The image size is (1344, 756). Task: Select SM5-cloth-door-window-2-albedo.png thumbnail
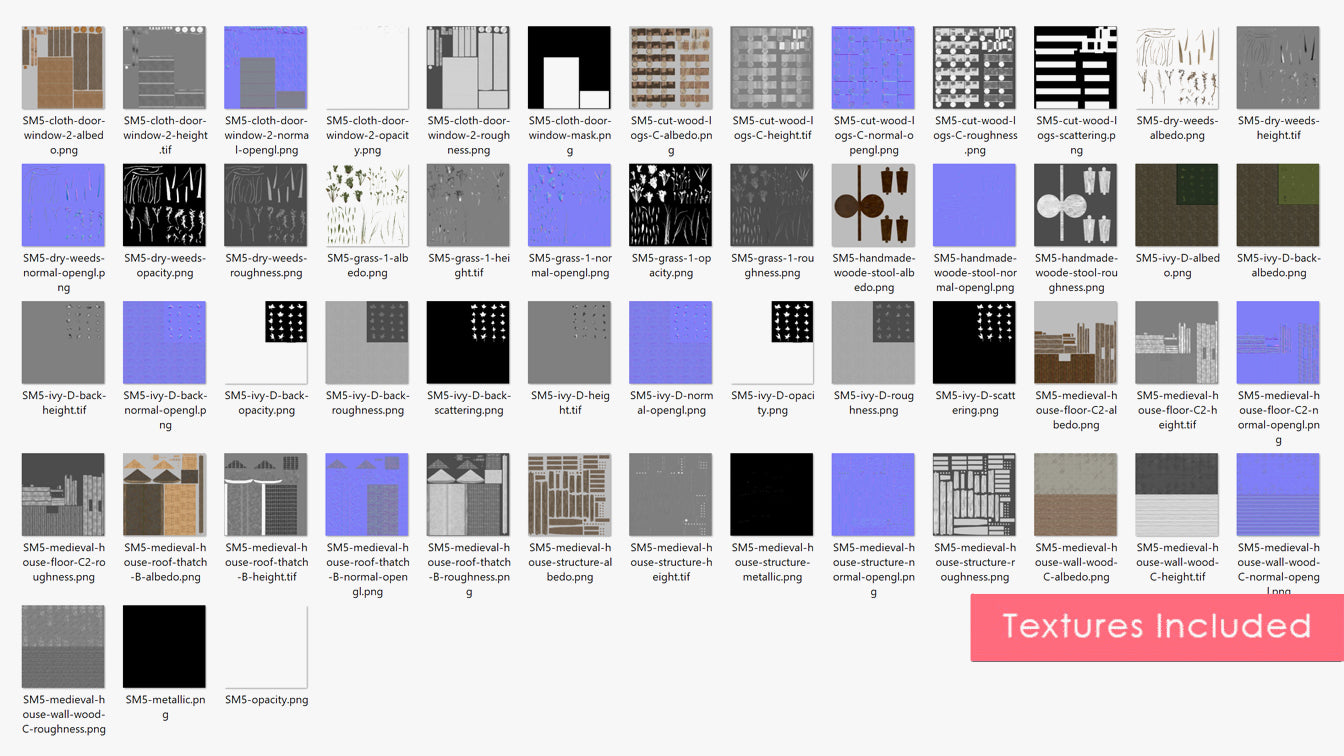pos(63,68)
